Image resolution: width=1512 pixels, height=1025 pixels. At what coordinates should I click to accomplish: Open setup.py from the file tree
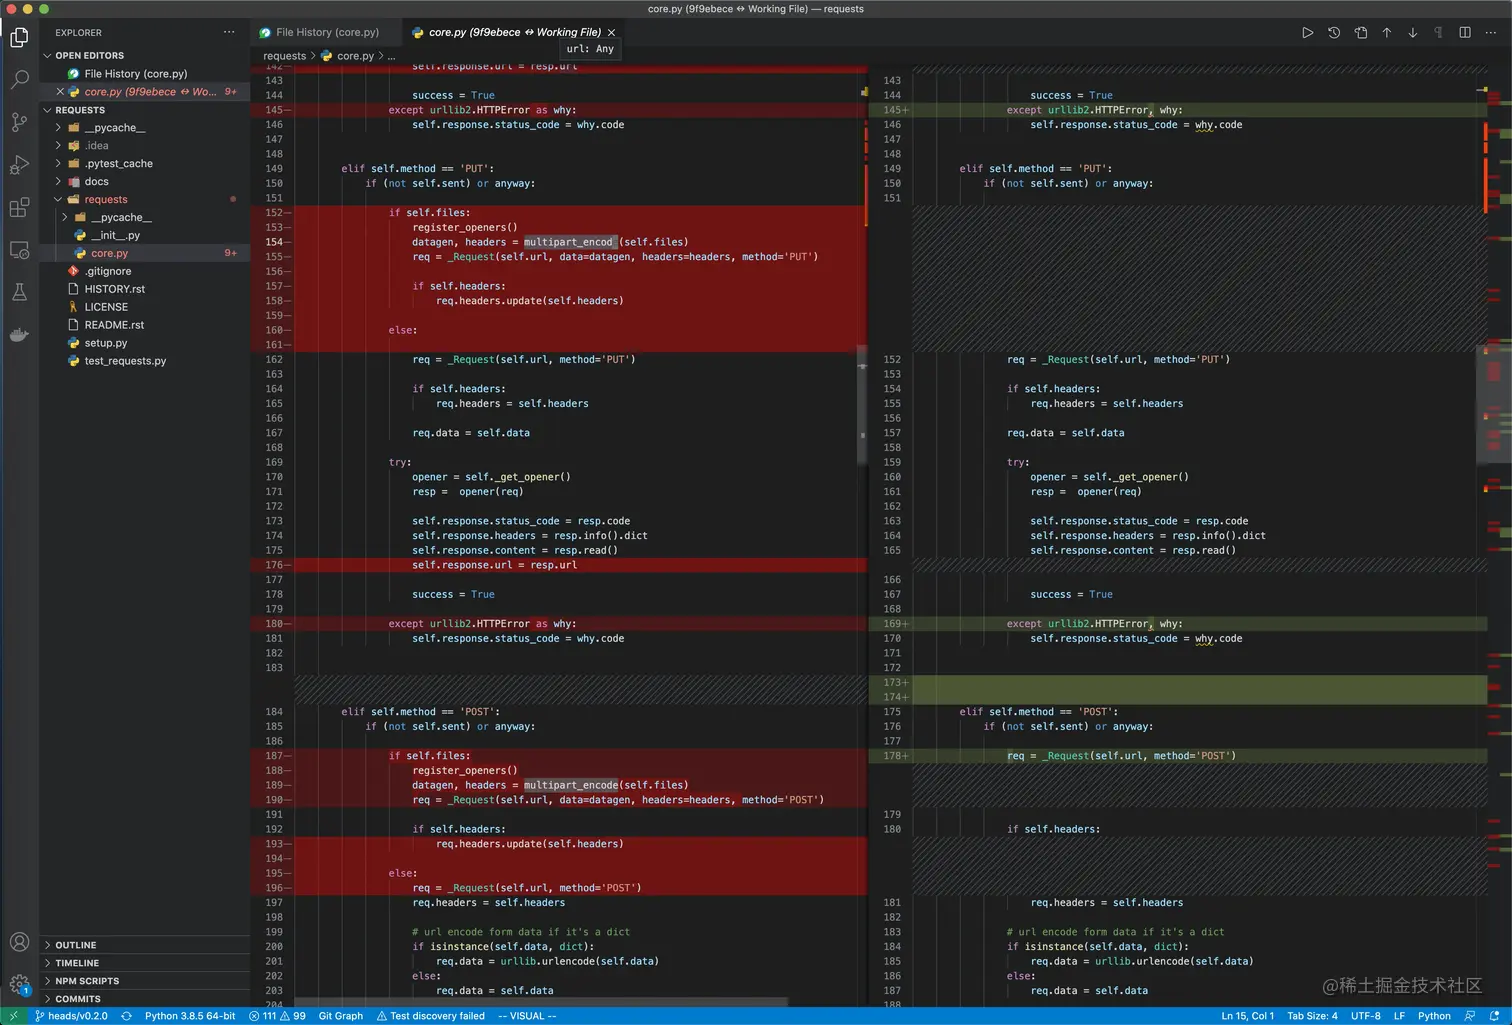coord(106,343)
